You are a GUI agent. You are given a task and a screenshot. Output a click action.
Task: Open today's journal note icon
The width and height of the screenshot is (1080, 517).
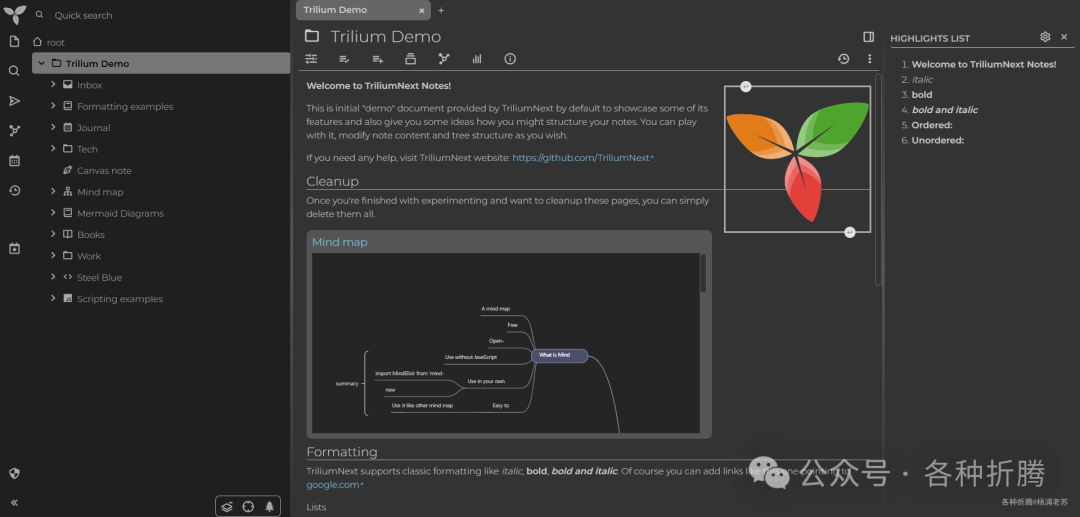click(14, 249)
